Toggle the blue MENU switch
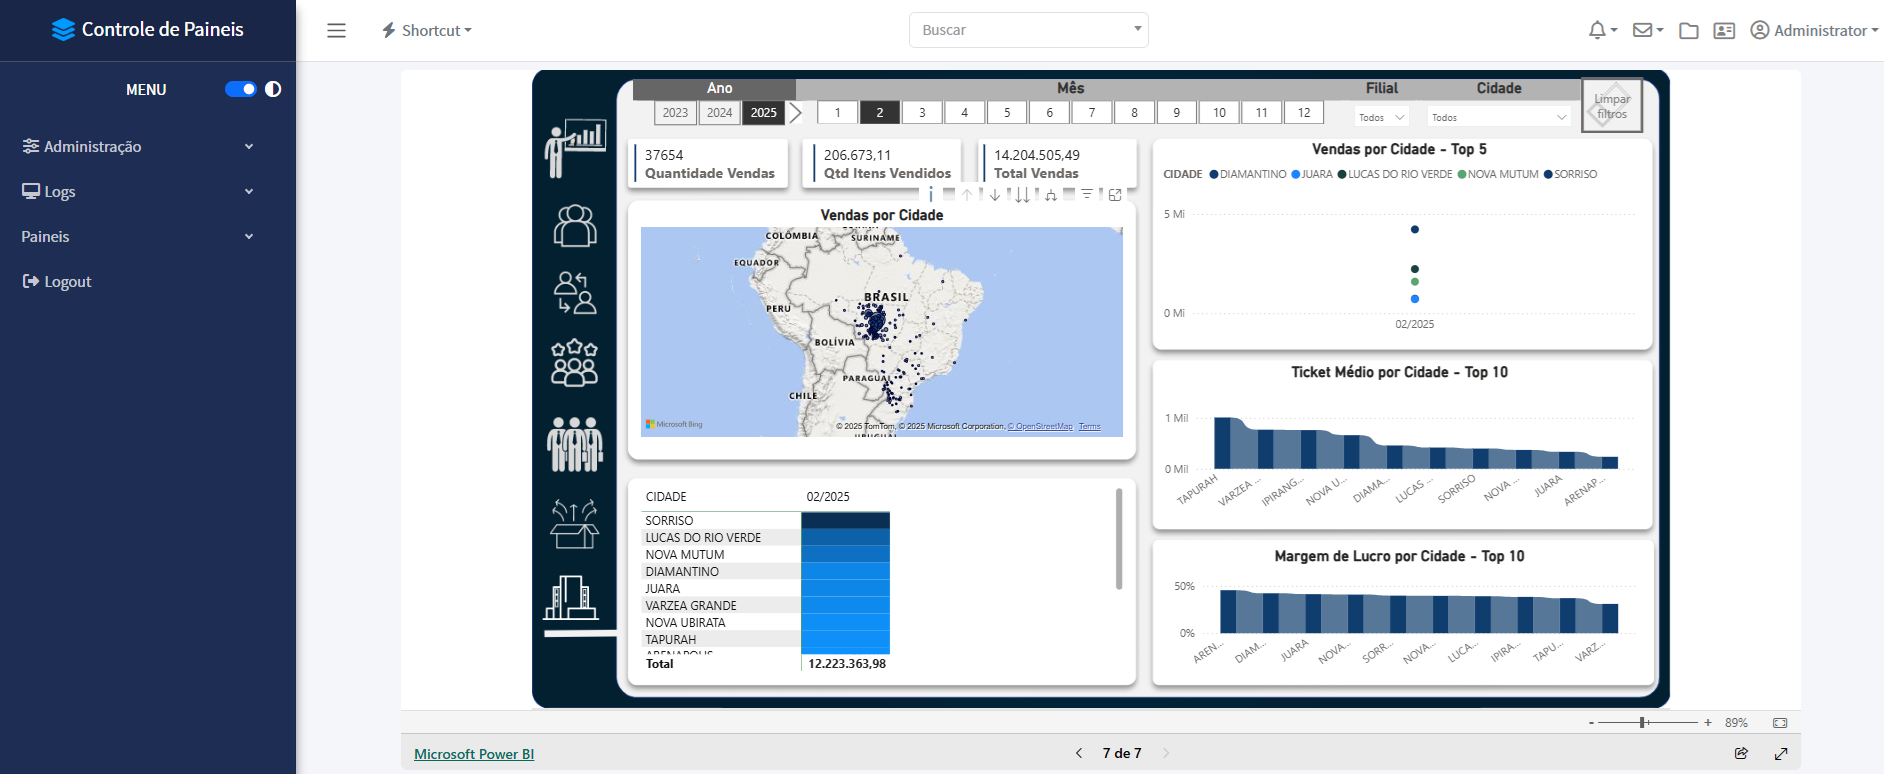Image resolution: width=1884 pixels, height=774 pixels. [240, 89]
